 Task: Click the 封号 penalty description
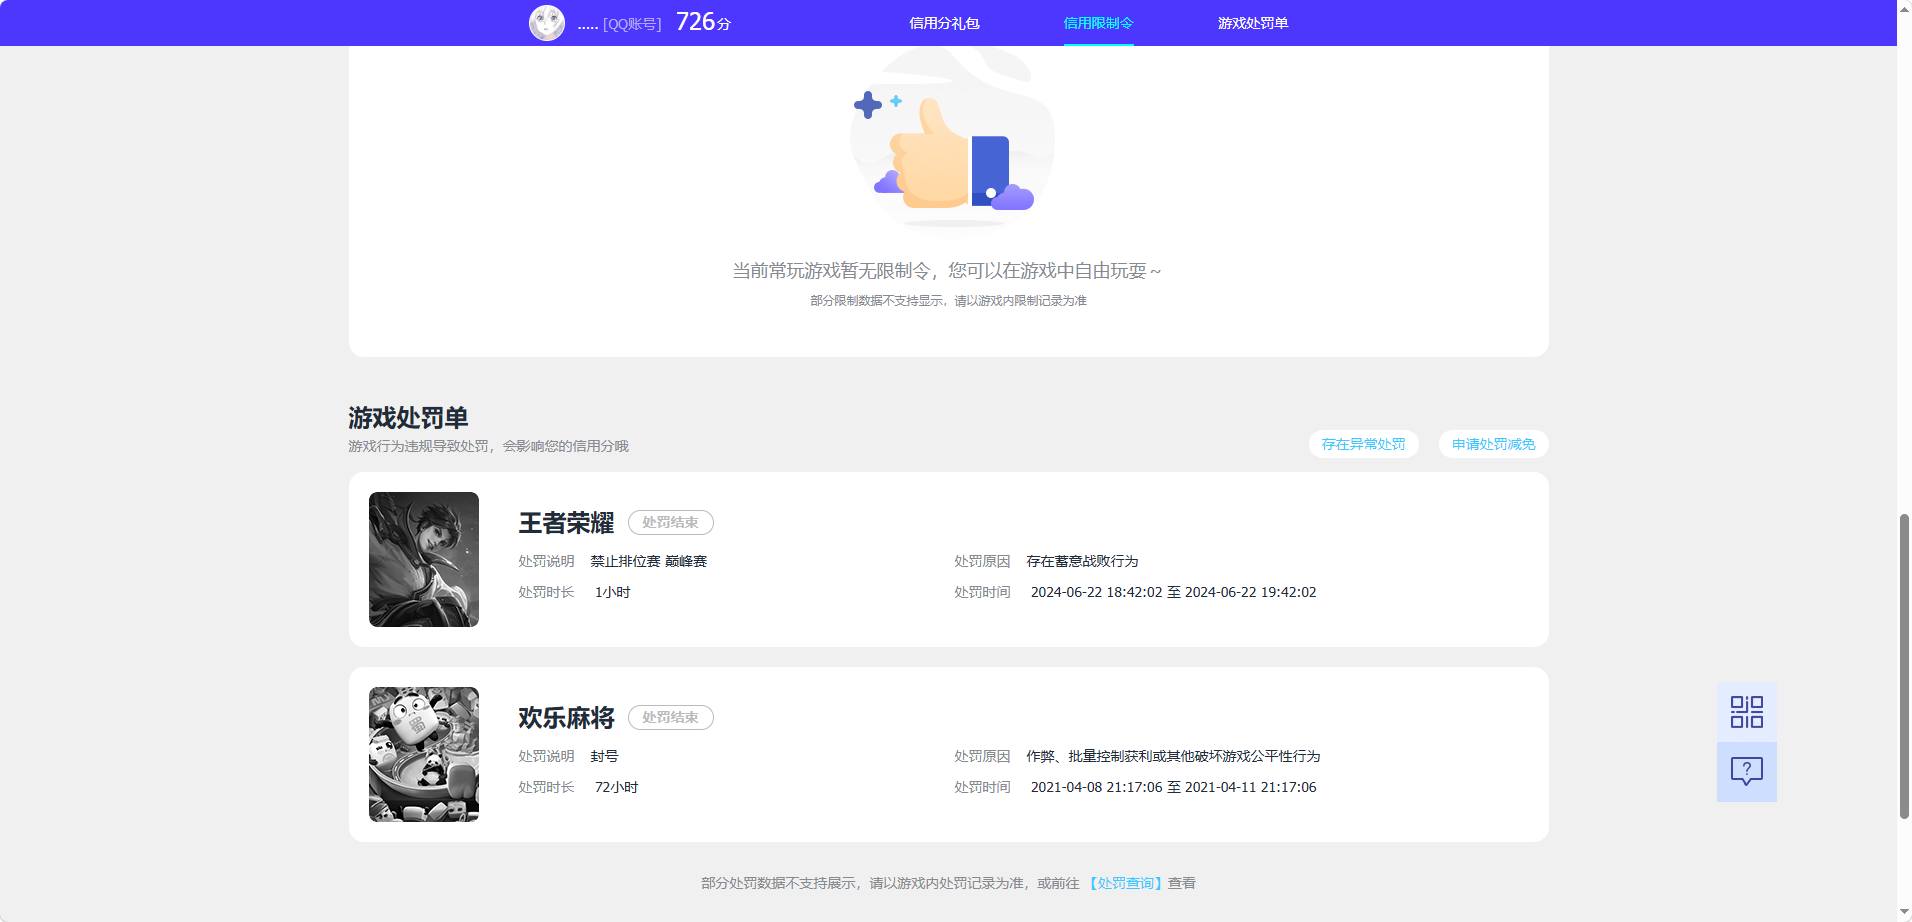[x=604, y=756]
